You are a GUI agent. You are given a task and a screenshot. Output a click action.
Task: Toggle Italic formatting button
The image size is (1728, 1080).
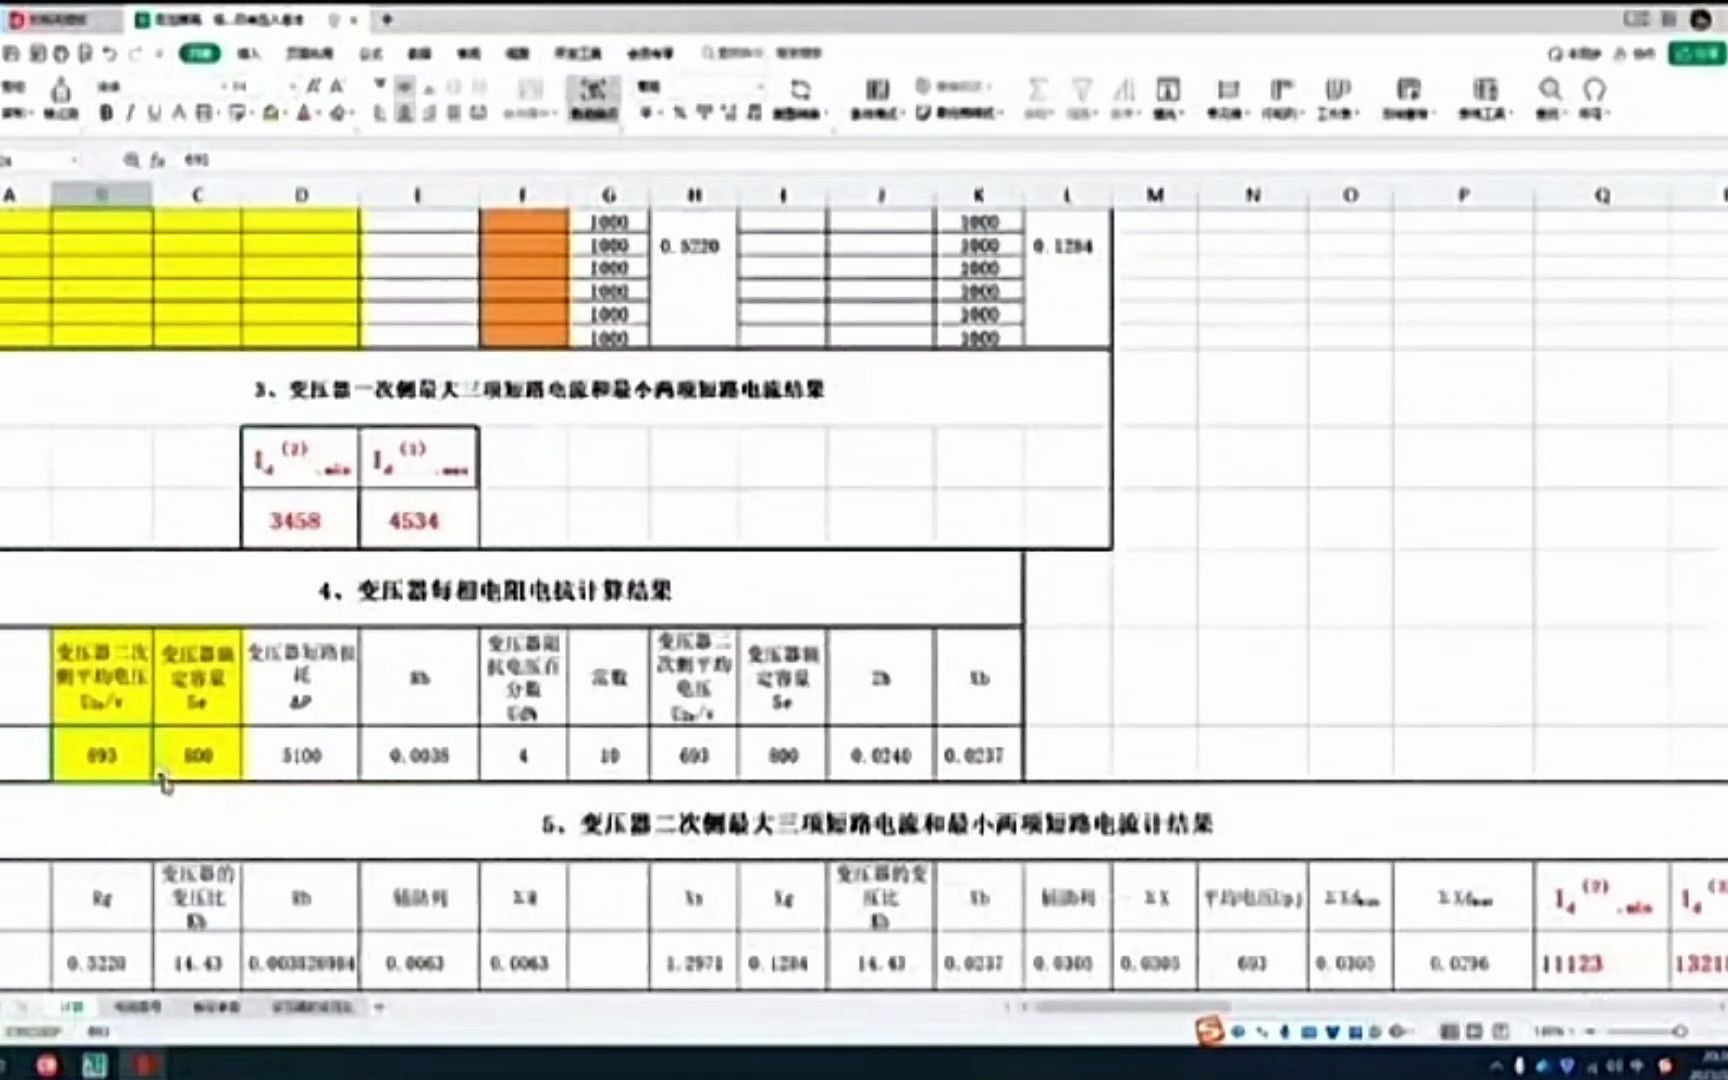pos(130,113)
